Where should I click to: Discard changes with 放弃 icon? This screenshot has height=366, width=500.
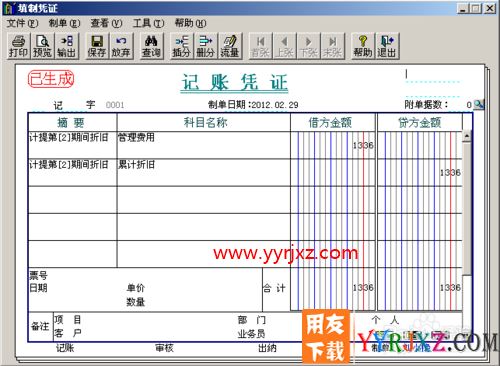[x=121, y=46]
